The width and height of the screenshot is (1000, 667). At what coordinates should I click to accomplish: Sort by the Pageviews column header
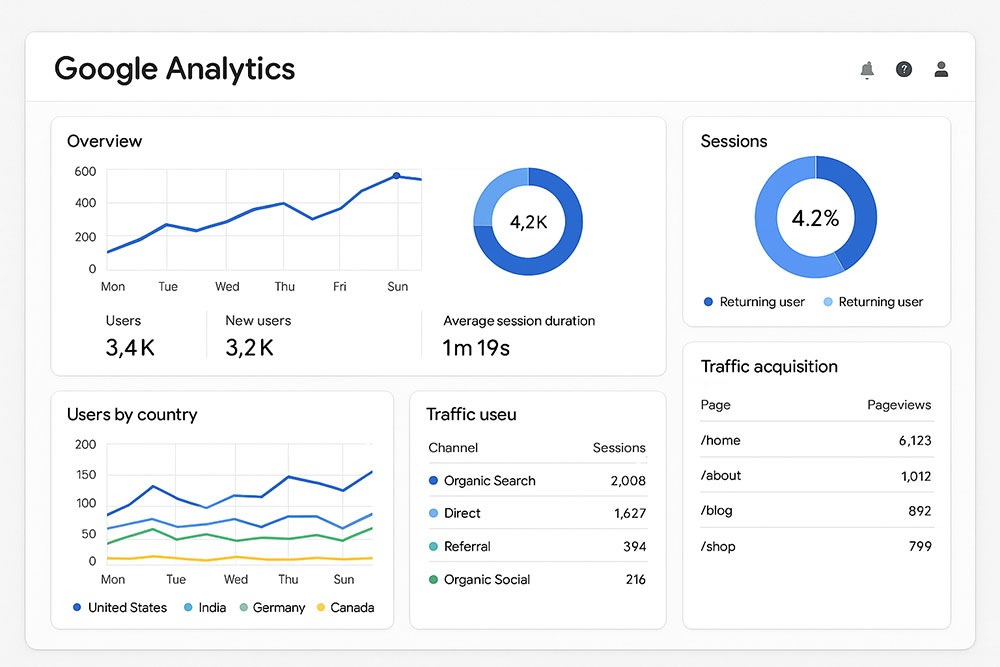(898, 405)
